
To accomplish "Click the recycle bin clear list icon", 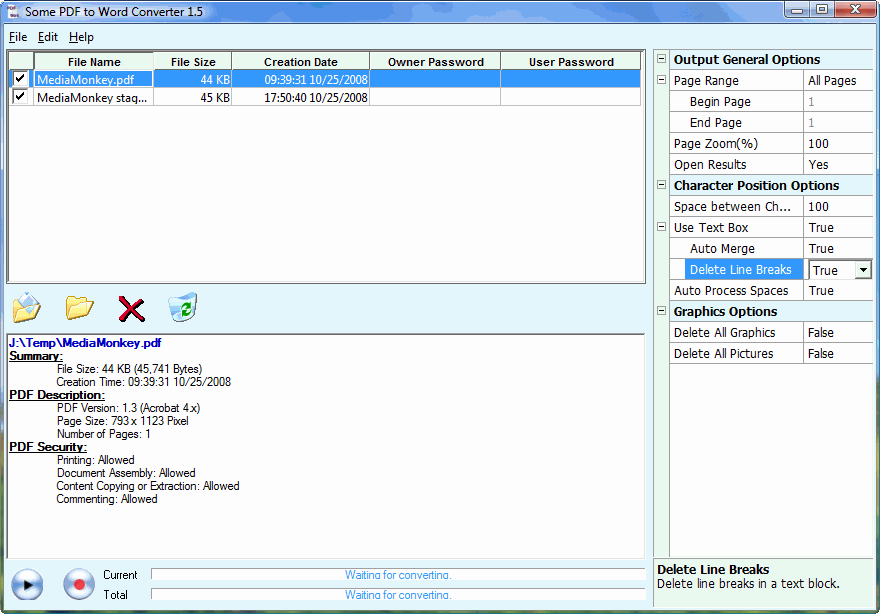I will click(x=183, y=307).
